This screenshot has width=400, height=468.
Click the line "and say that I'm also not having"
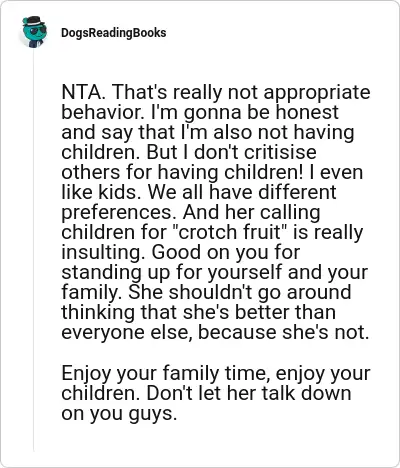(x=207, y=132)
